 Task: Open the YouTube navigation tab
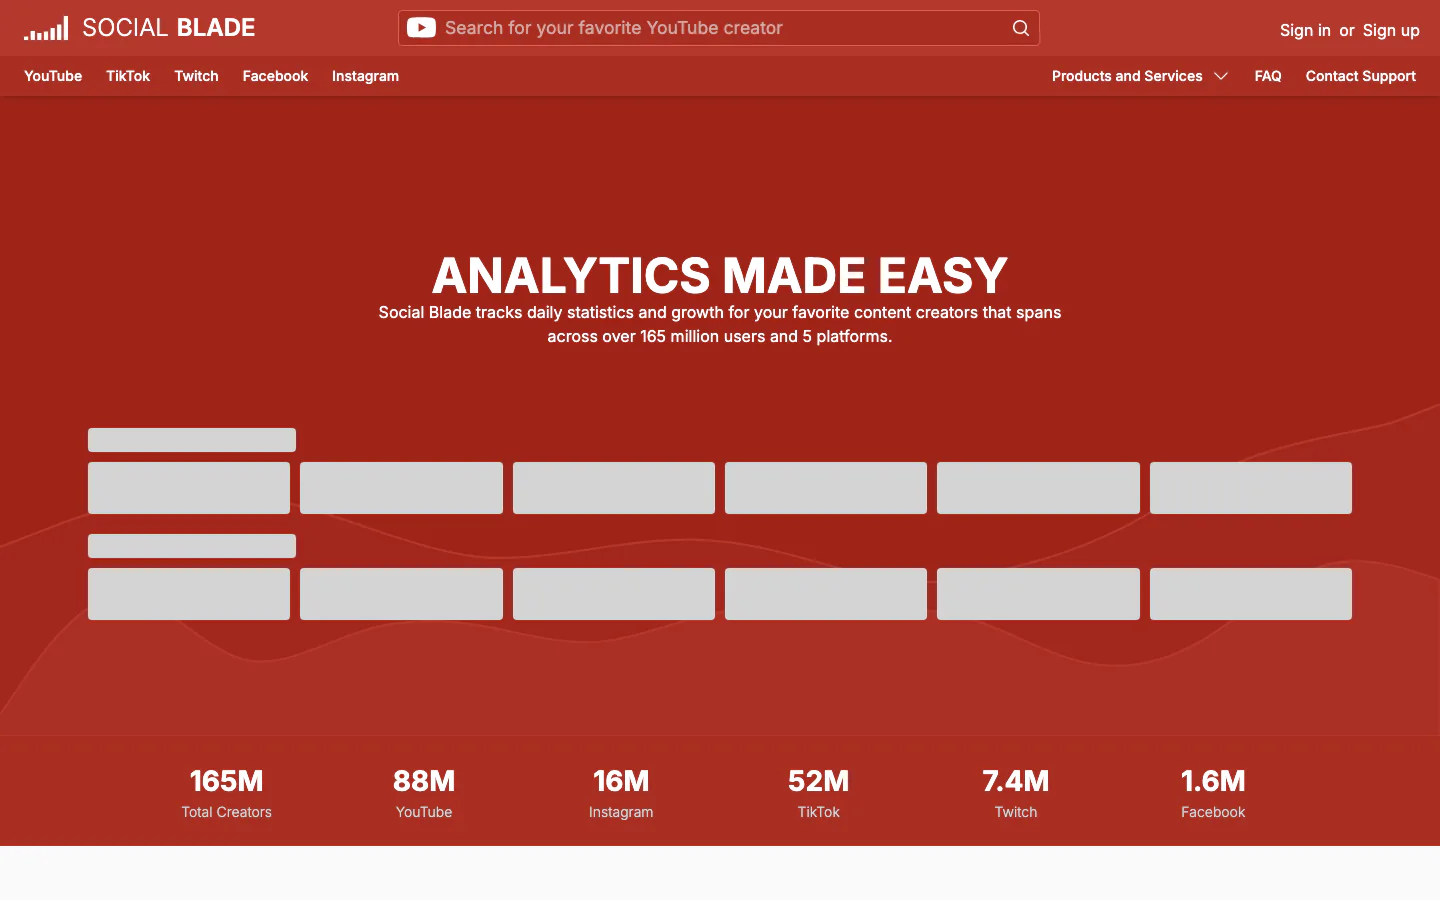[53, 76]
